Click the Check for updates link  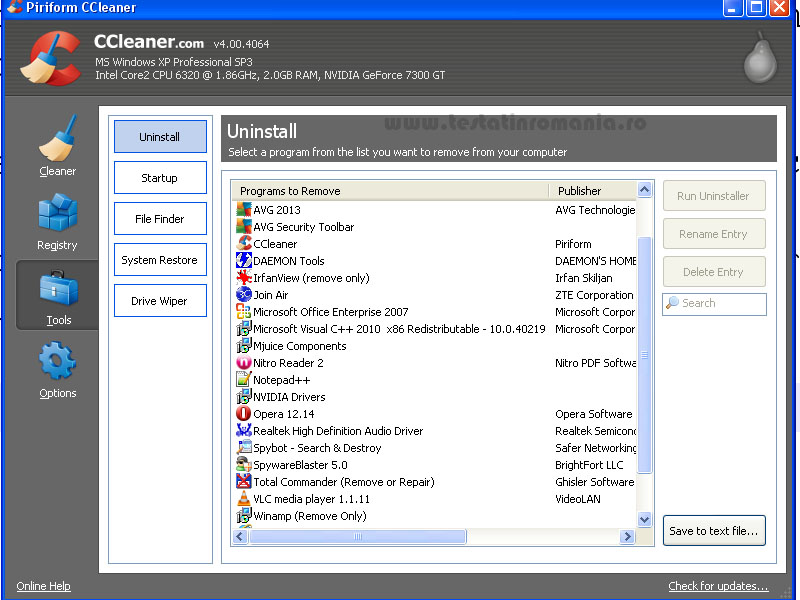click(718, 586)
